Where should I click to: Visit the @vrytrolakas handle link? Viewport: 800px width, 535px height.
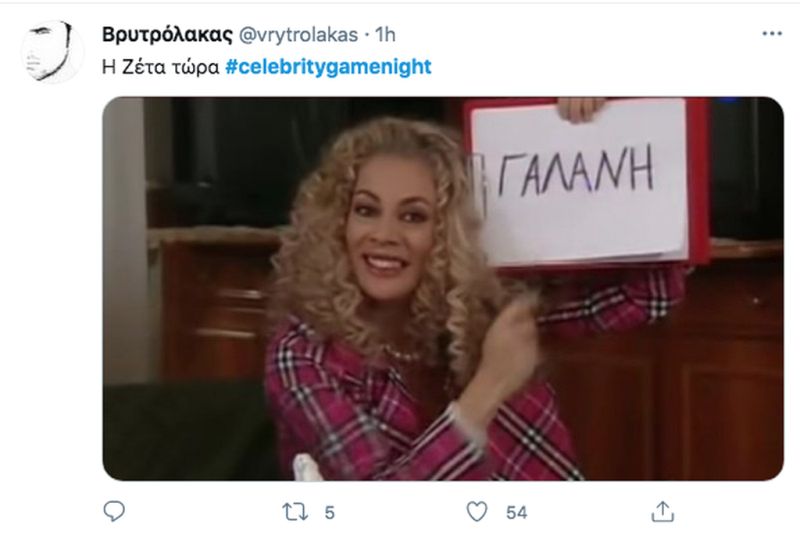298,35
